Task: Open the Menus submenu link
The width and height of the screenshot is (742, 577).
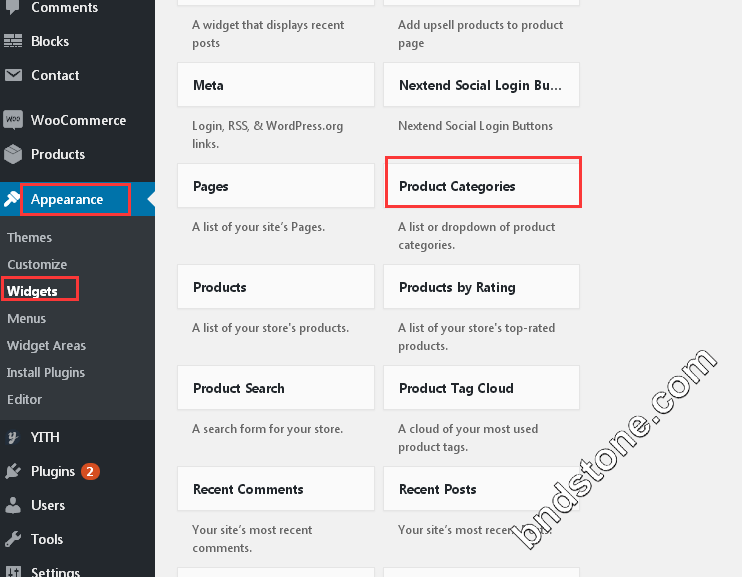Action: [x=26, y=318]
